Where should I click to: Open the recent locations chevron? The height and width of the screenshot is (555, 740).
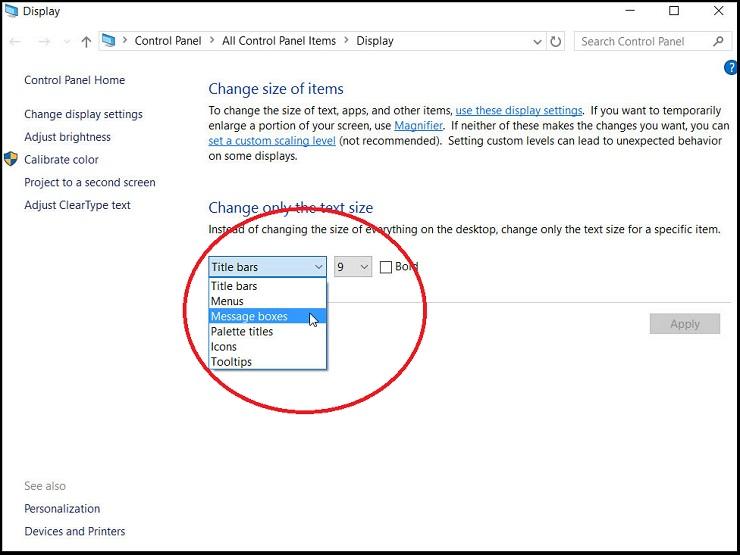pos(66,41)
